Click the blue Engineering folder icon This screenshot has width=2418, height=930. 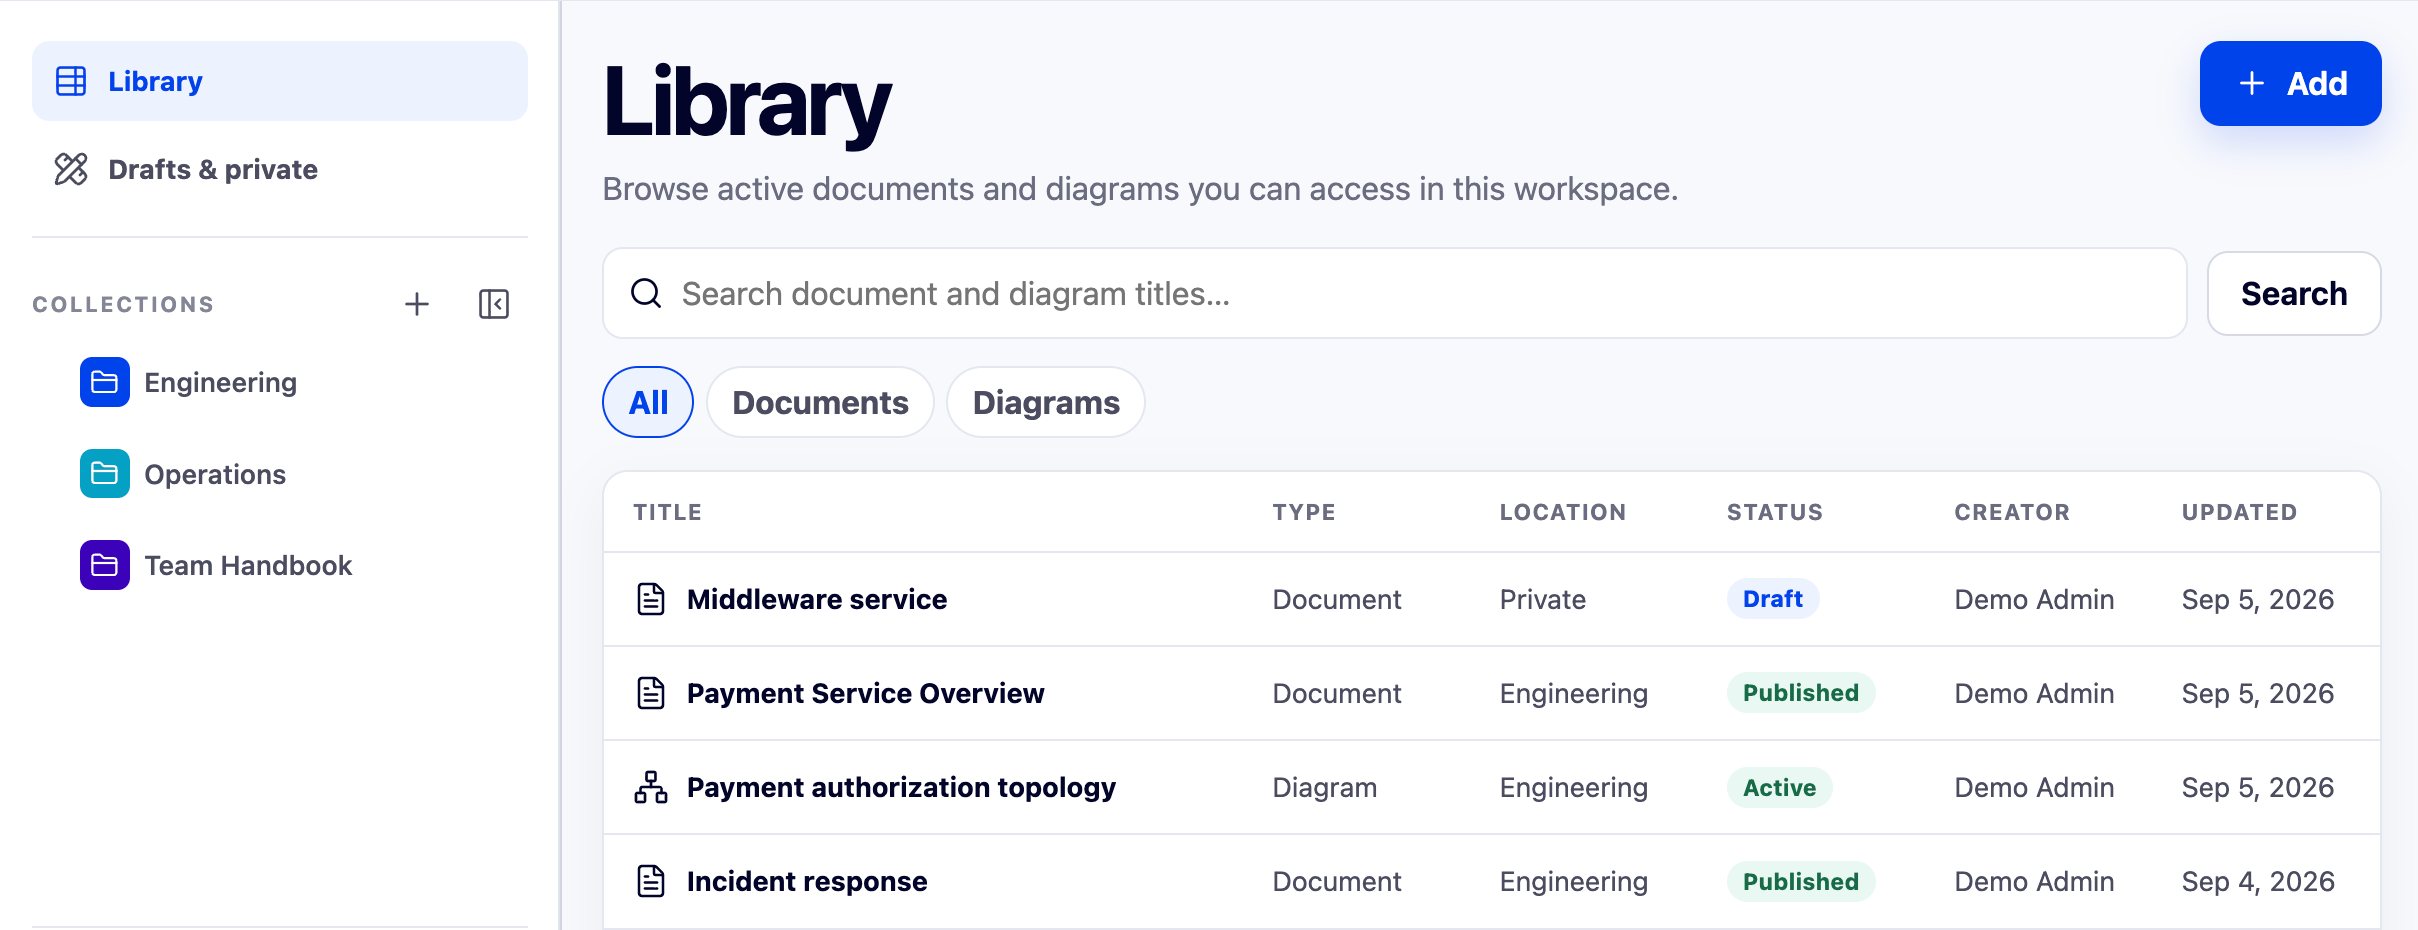[105, 382]
